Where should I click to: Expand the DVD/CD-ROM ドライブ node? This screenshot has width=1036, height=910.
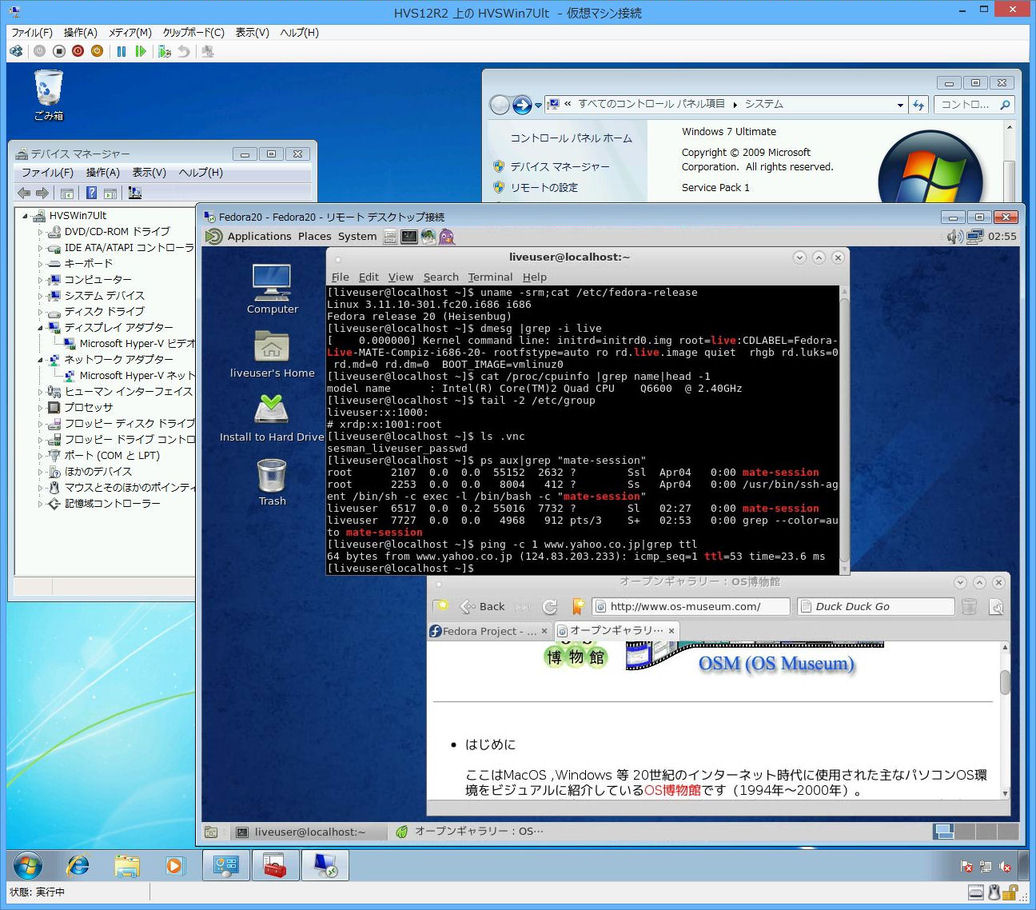(40, 232)
